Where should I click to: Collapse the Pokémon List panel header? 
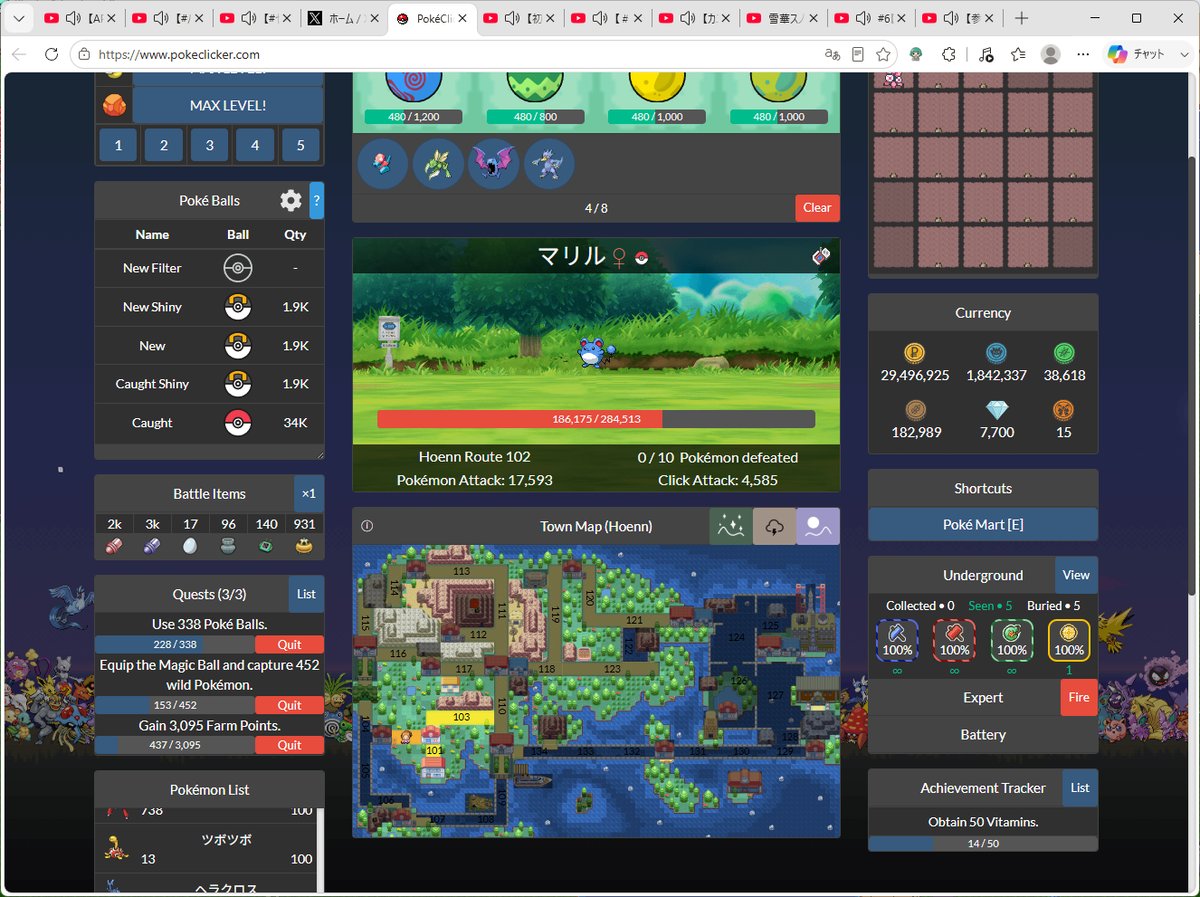pyautogui.click(x=209, y=789)
